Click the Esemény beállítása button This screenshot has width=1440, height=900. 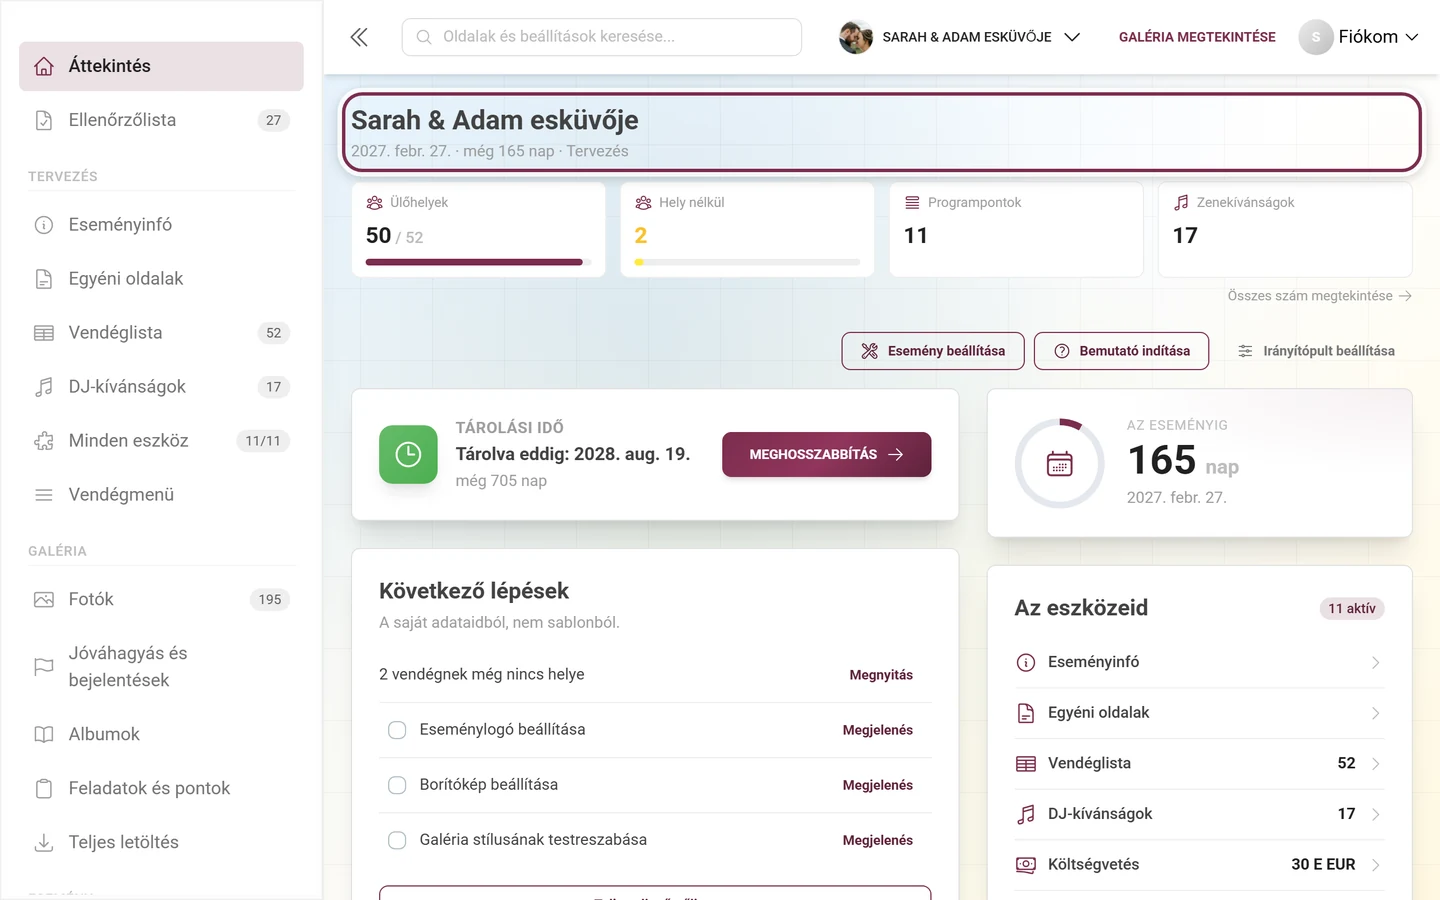[x=933, y=351]
